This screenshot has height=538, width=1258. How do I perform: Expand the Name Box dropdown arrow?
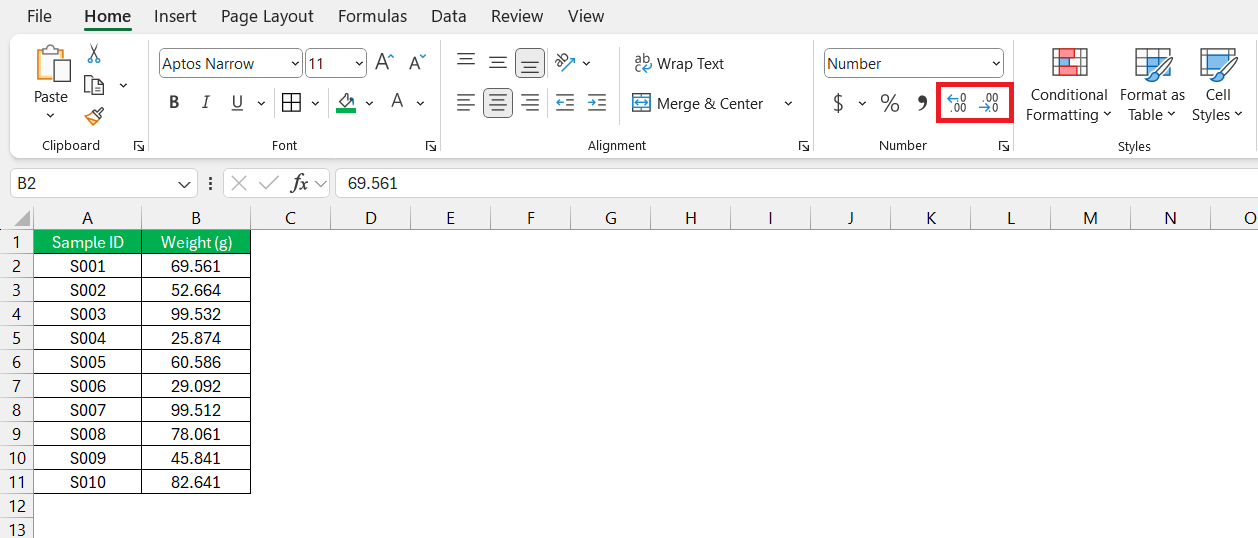tap(184, 184)
